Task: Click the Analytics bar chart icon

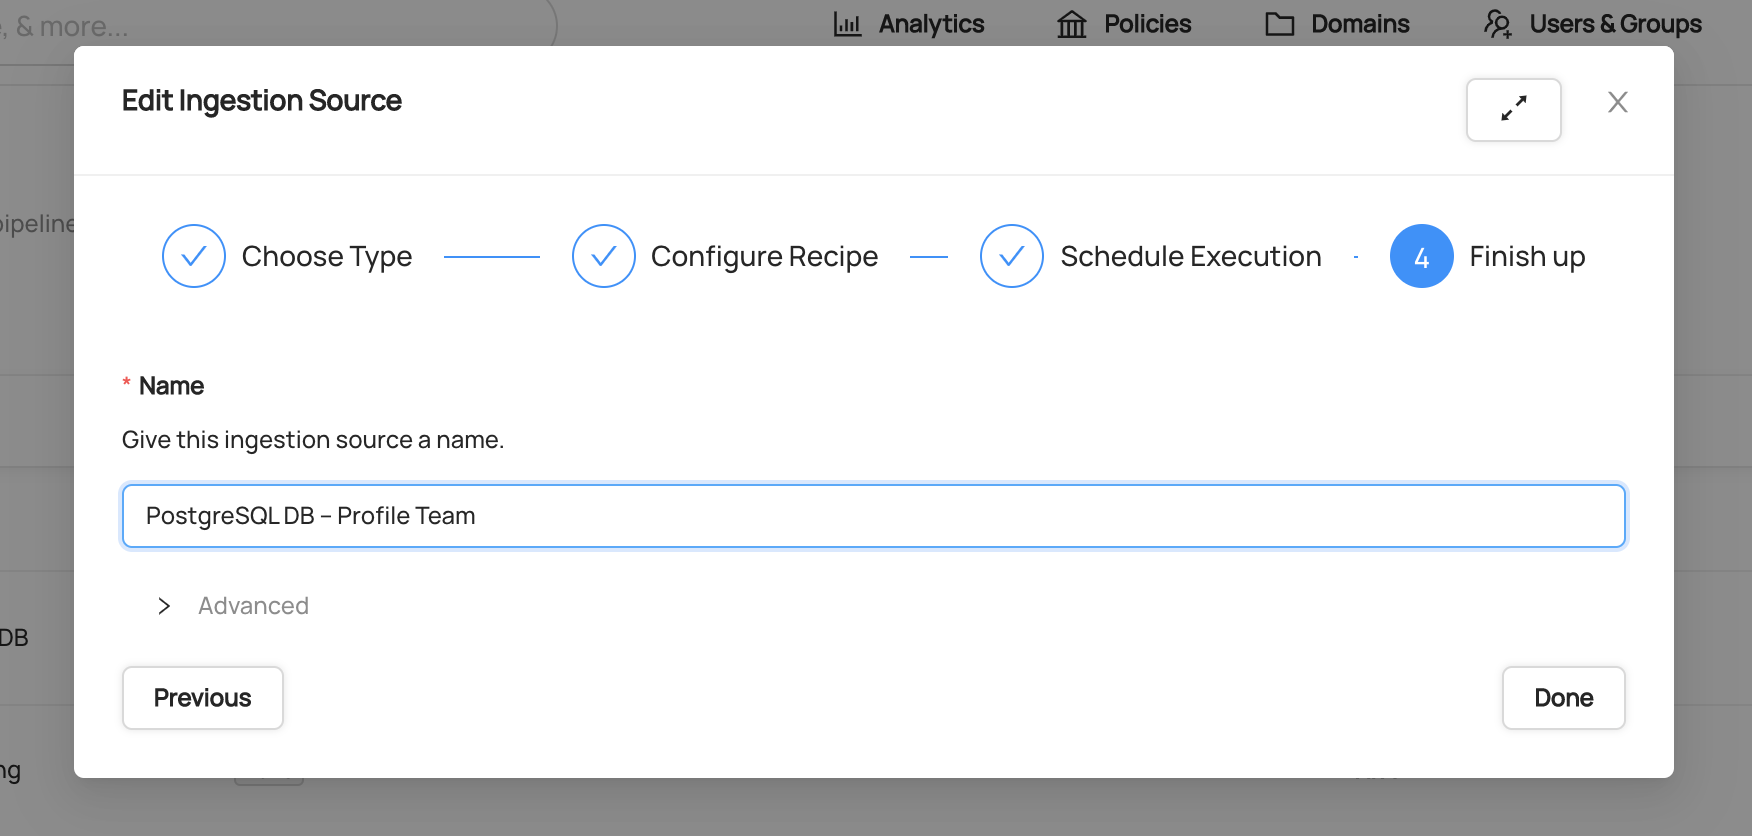Action: pos(847,24)
